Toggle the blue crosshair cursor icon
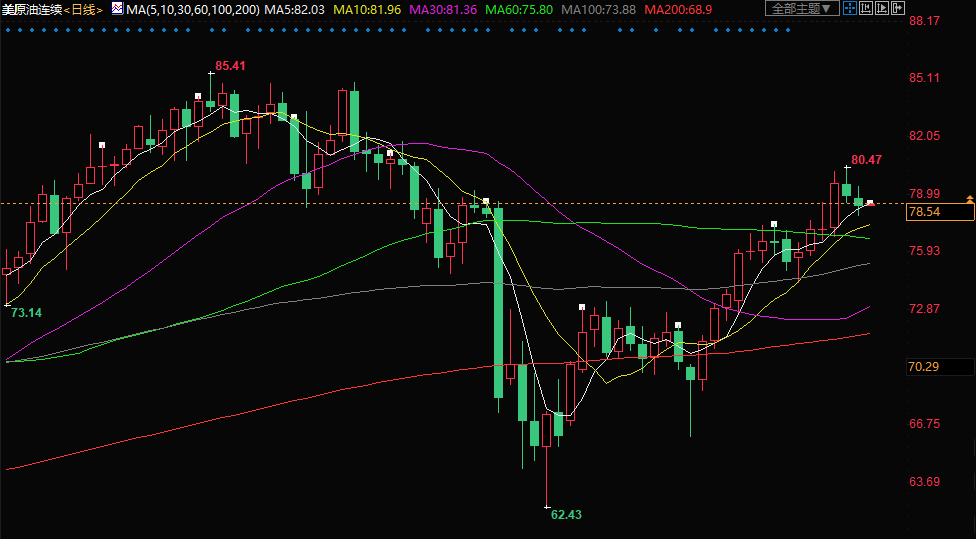 (x=849, y=9)
